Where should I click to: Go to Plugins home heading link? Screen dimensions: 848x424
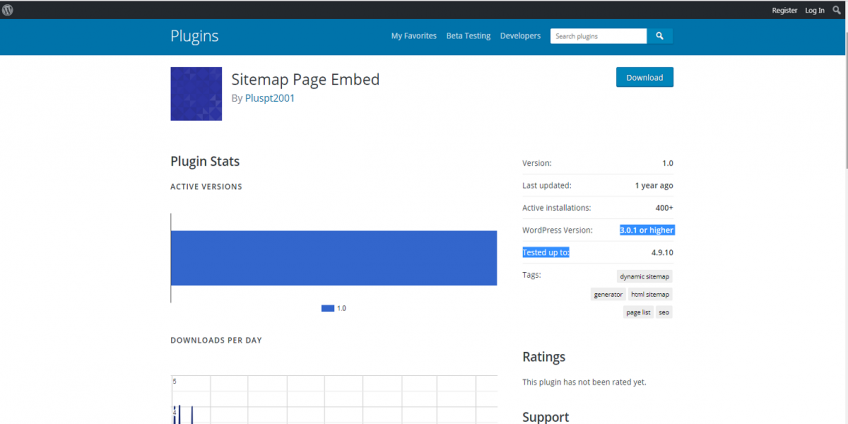pyautogui.click(x=195, y=36)
